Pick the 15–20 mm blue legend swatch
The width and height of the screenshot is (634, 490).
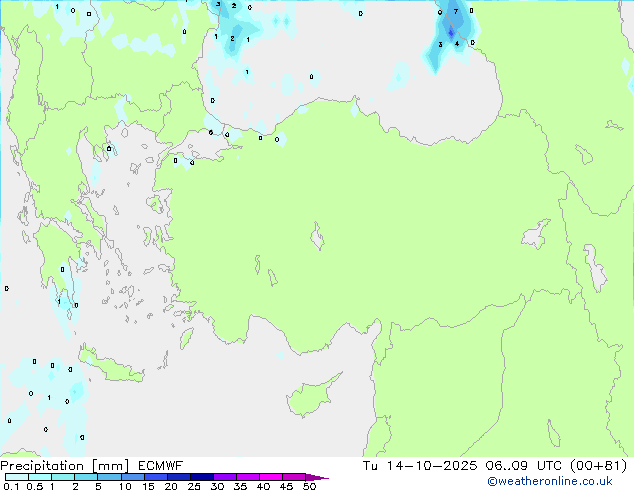coord(155,477)
